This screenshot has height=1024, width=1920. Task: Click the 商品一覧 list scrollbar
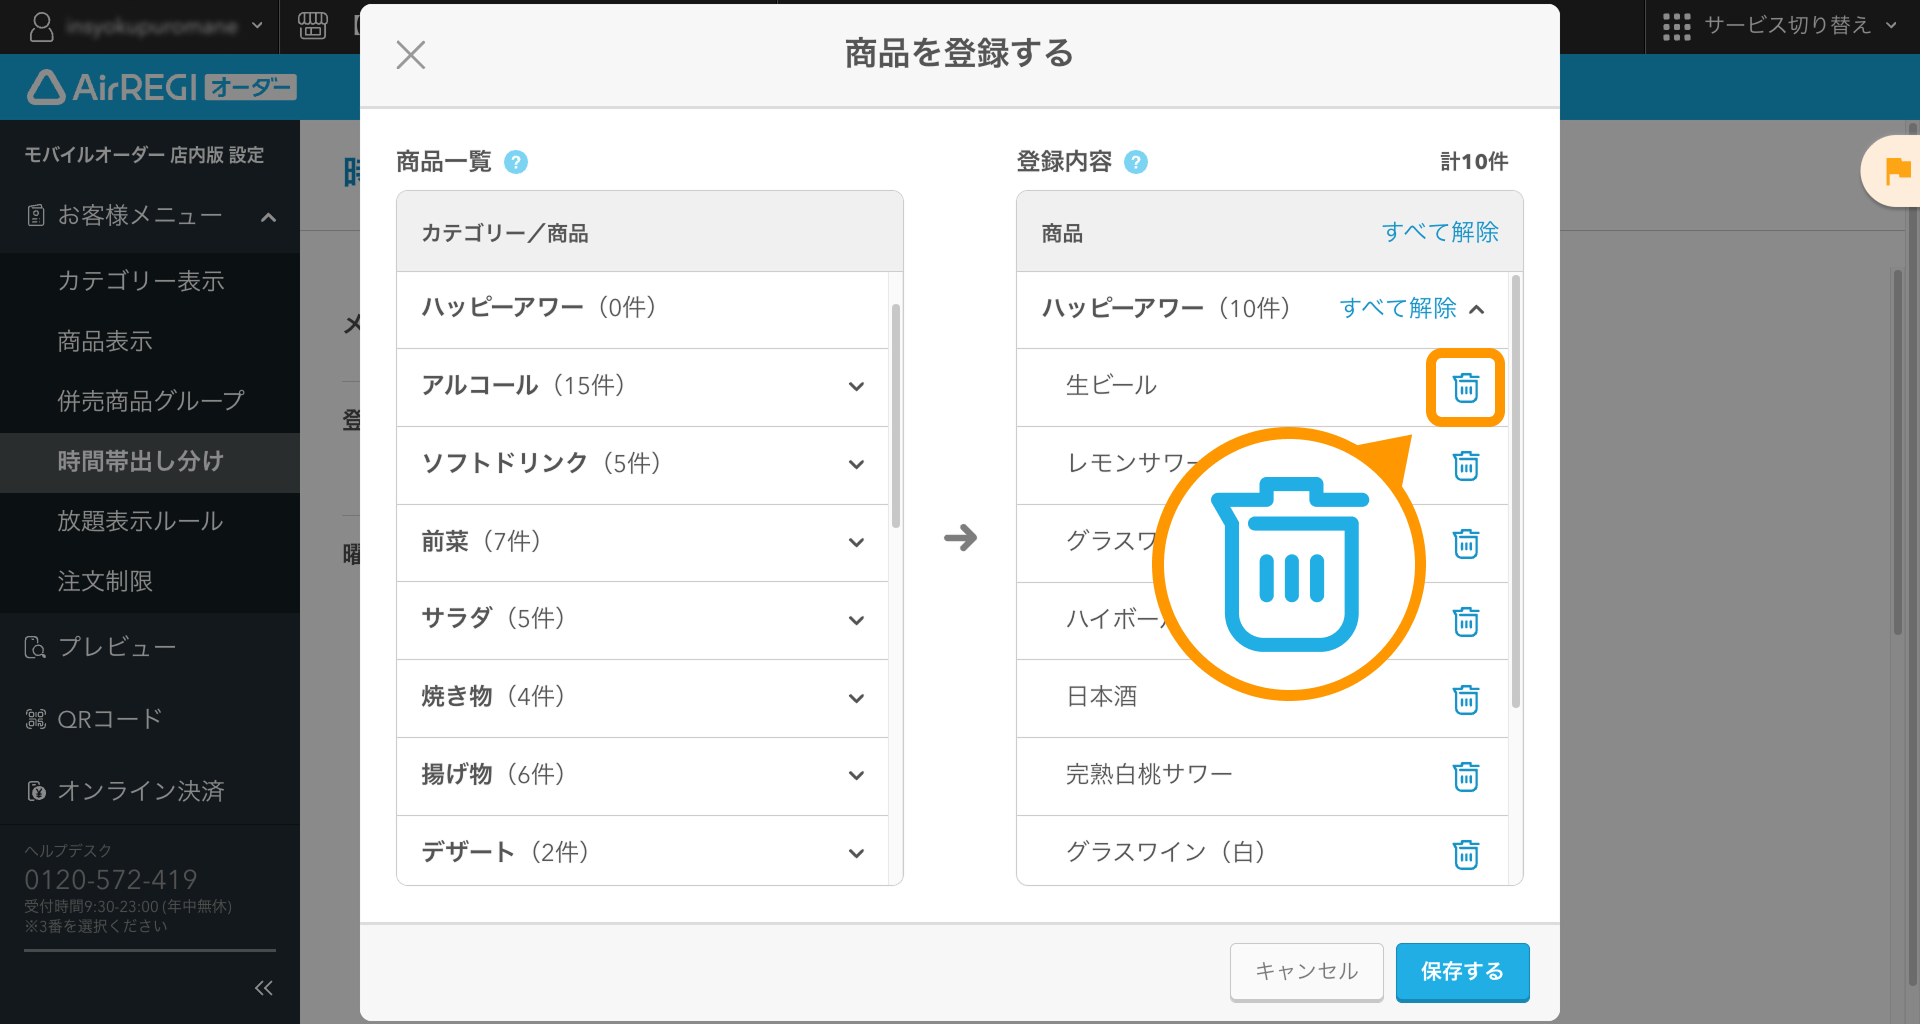(x=896, y=416)
